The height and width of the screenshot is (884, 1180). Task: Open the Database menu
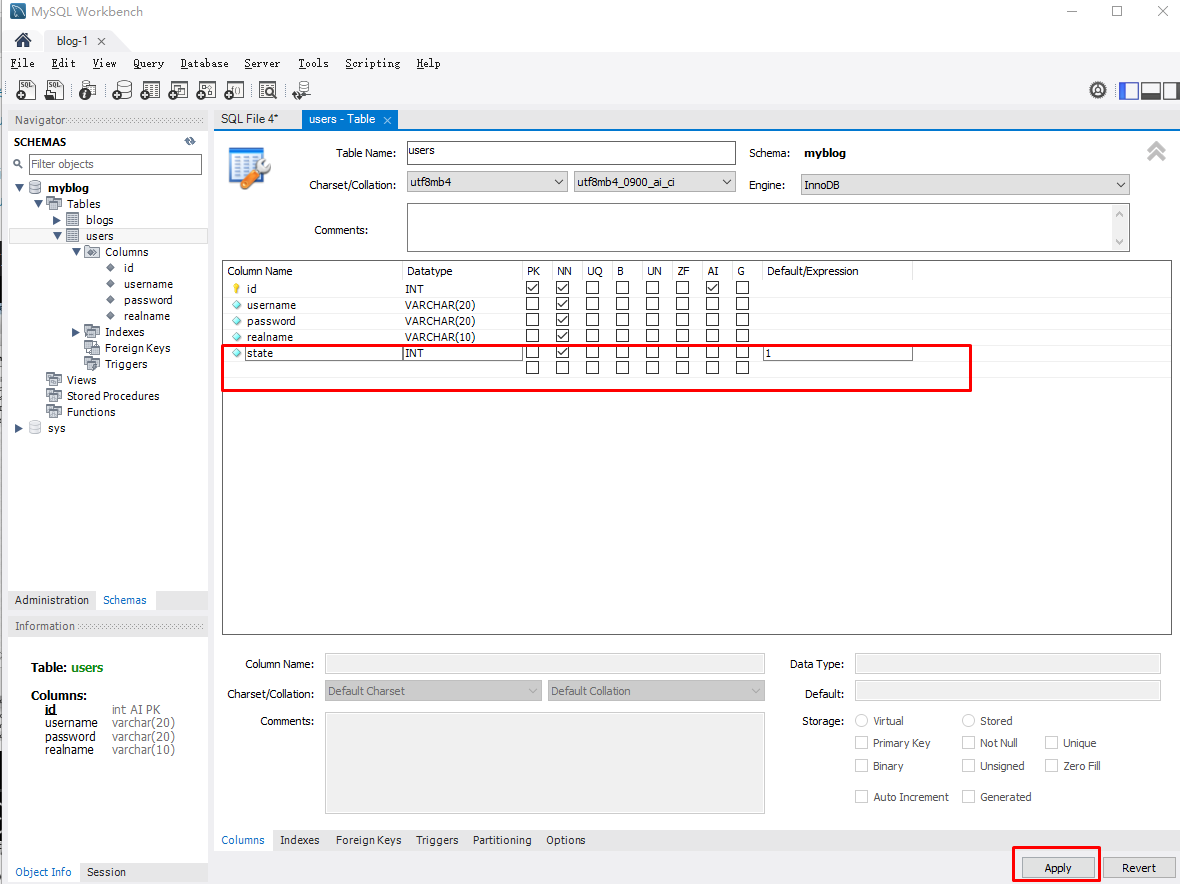point(204,63)
